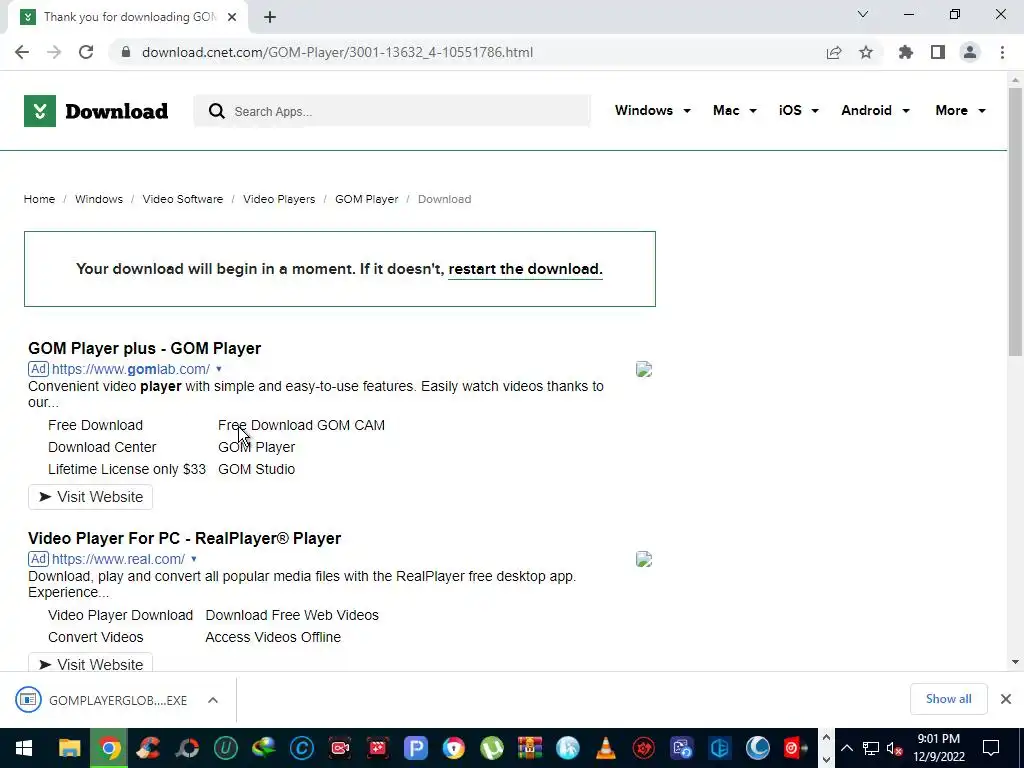Image resolution: width=1024 pixels, height=768 pixels.
Task: Expand the iOS platform menu
Action: click(799, 110)
